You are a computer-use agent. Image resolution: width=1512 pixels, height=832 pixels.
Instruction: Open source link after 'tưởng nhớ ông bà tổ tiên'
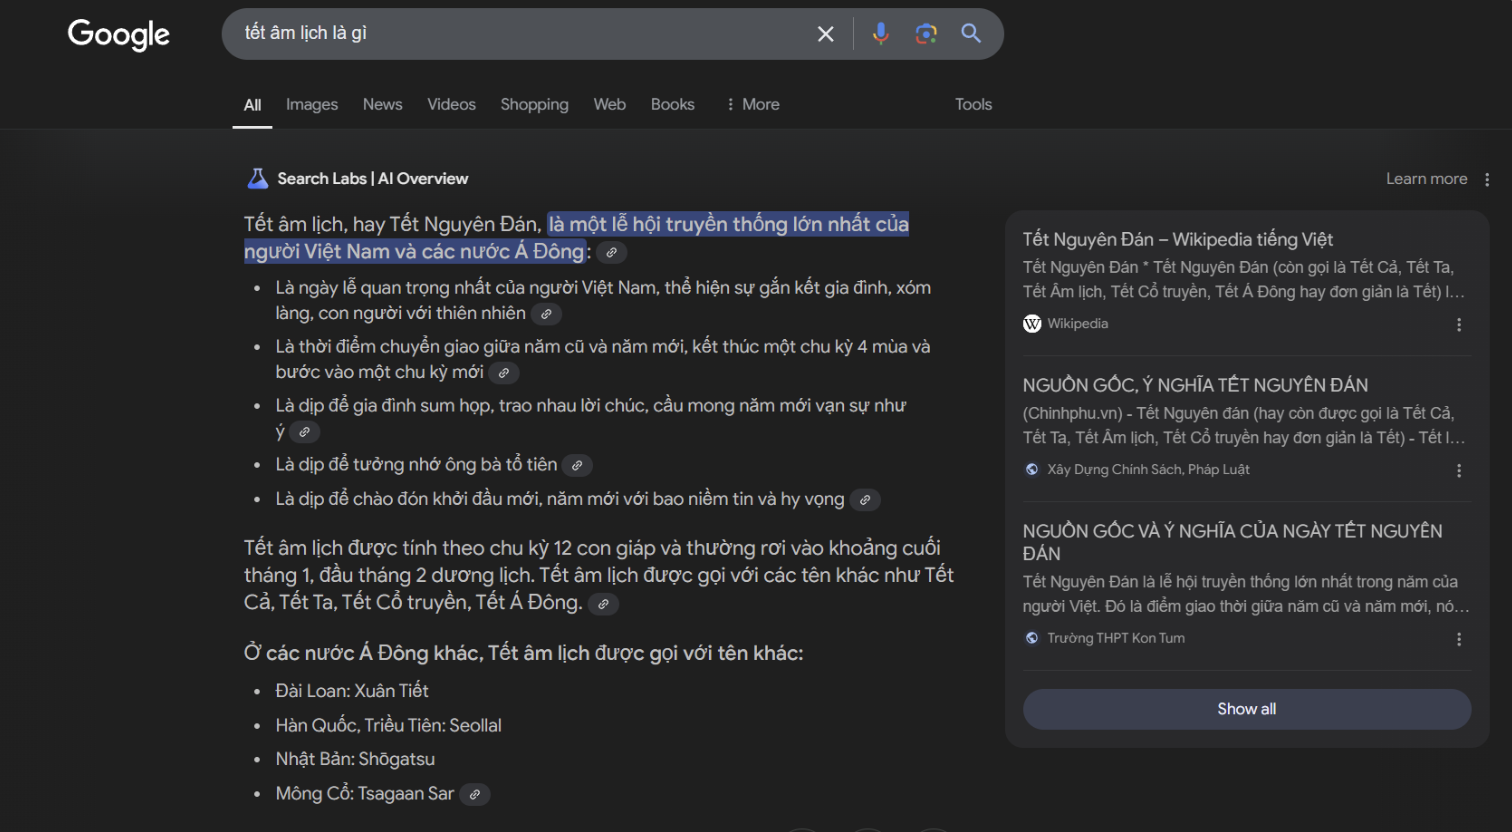pos(577,465)
